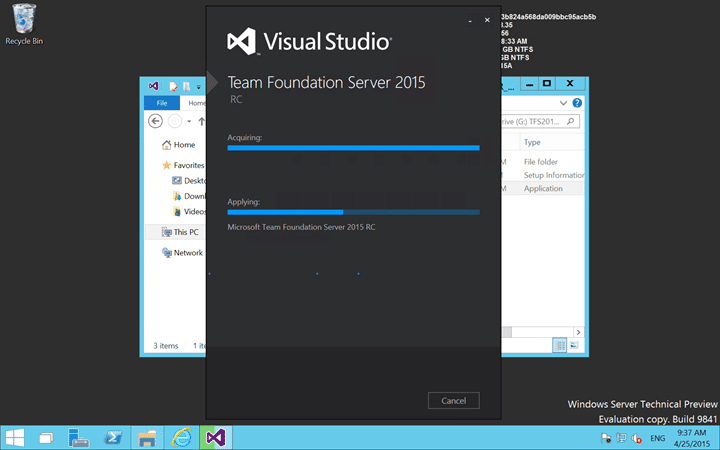Close the File Explorer window
This screenshot has width=720, height=450.
570,84
